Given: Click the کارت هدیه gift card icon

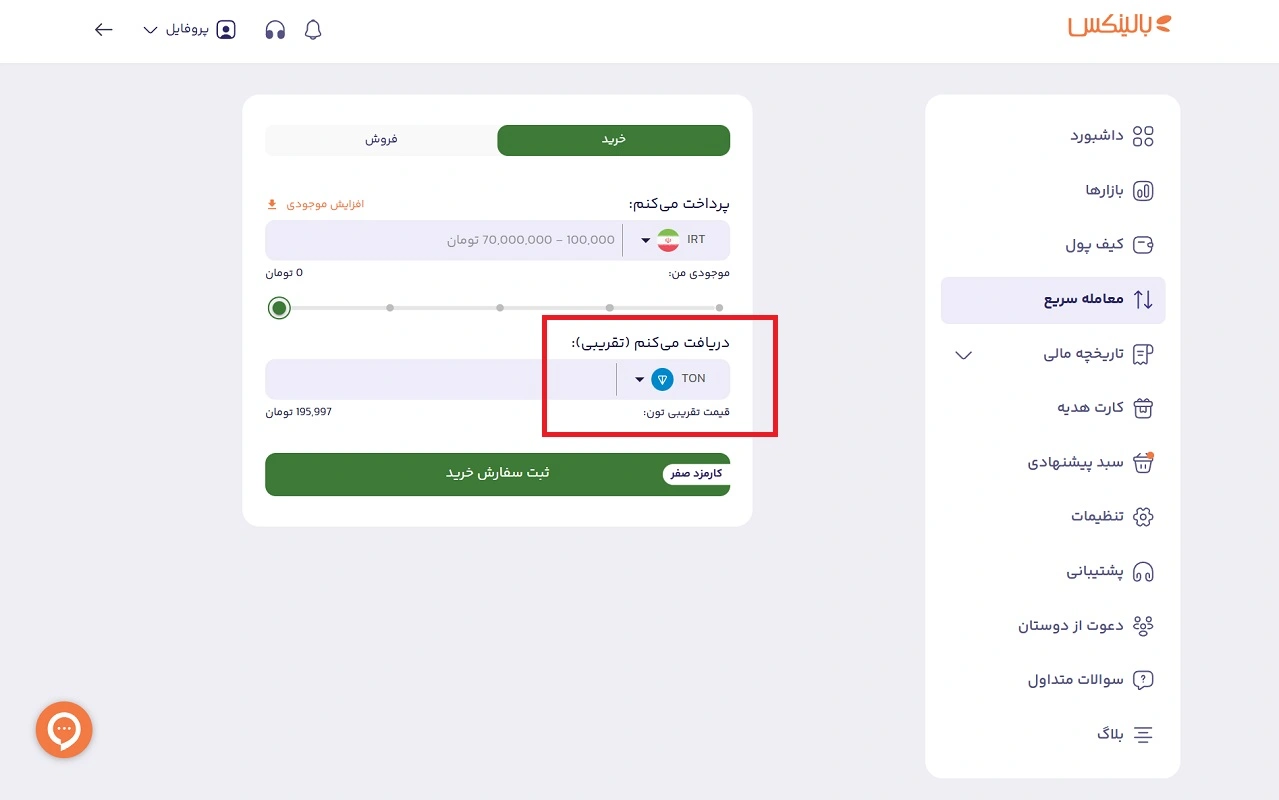Looking at the screenshot, I should pyautogui.click(x=1143, y=408).
